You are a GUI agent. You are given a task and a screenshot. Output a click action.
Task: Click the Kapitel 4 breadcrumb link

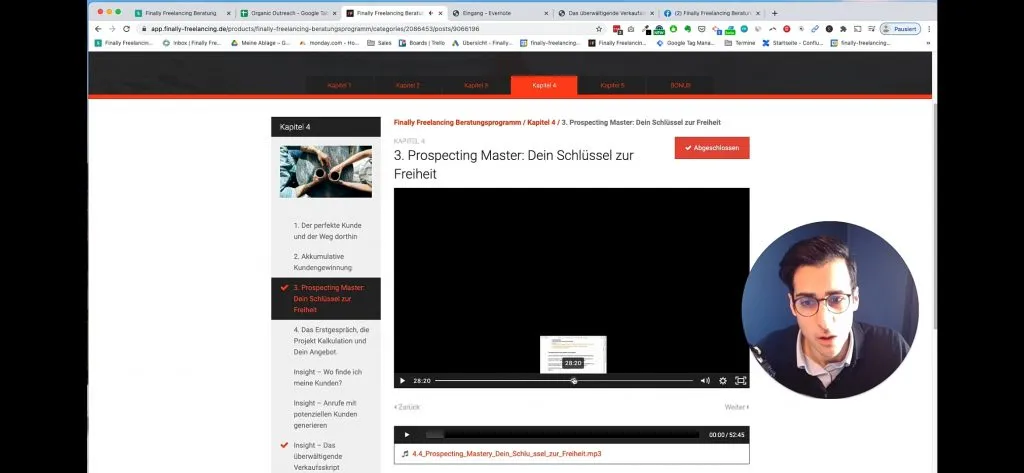click(541, 123)
